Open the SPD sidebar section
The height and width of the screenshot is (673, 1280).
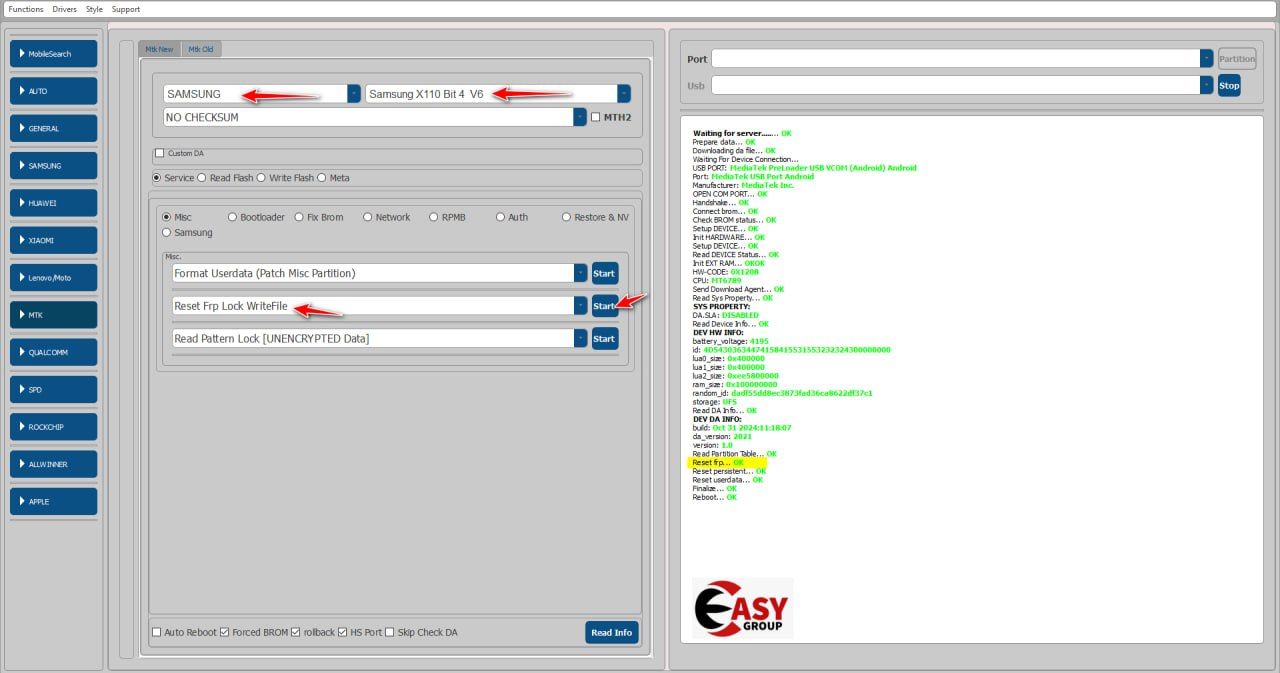point(54,389)
